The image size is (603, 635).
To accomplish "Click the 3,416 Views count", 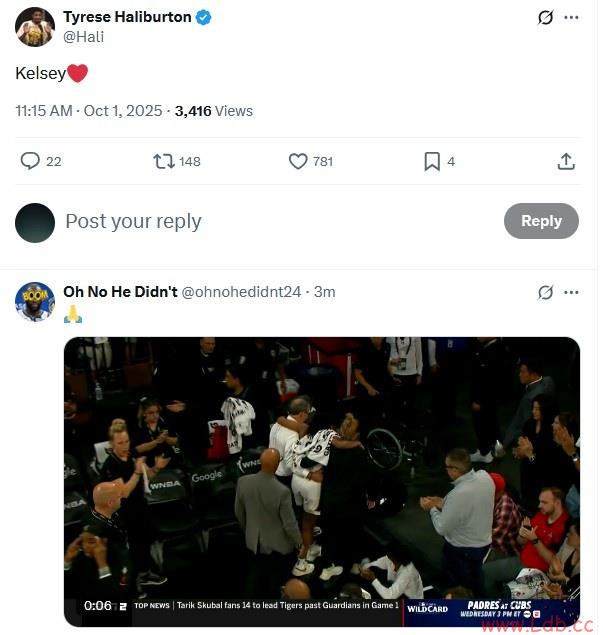I will click(214, 111).
